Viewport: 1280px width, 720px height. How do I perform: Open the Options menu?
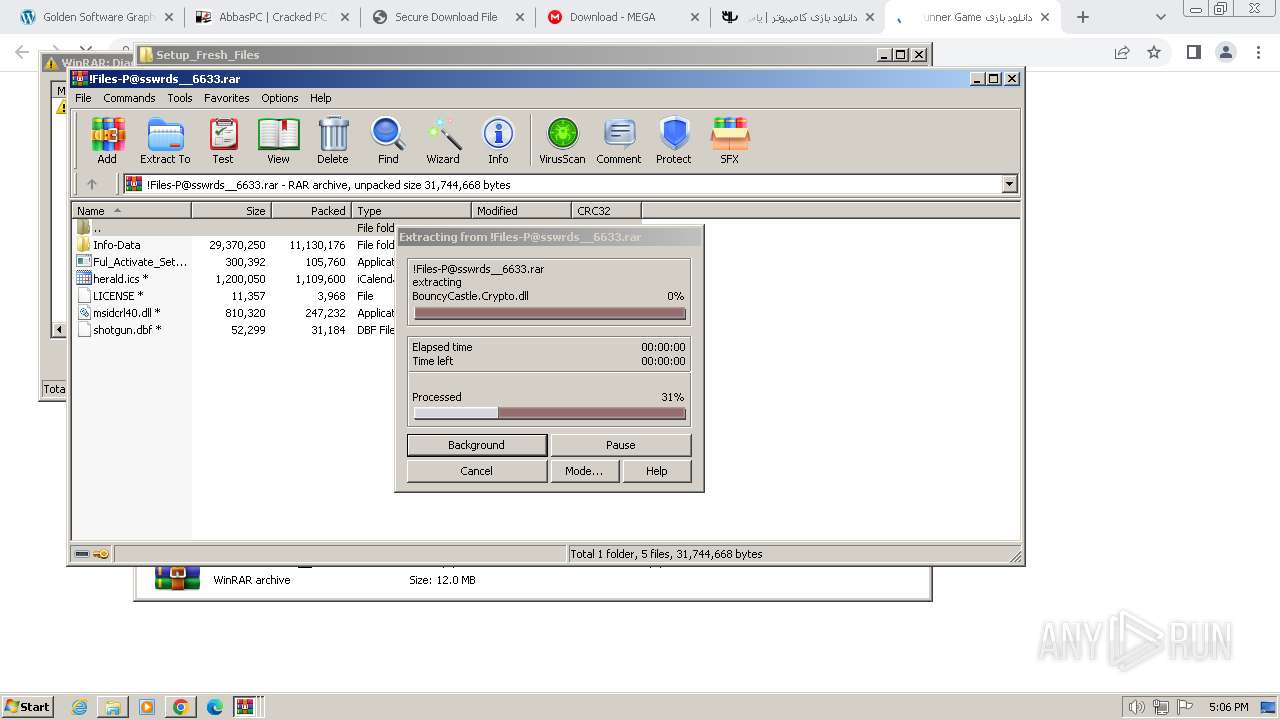click(280, 98)
